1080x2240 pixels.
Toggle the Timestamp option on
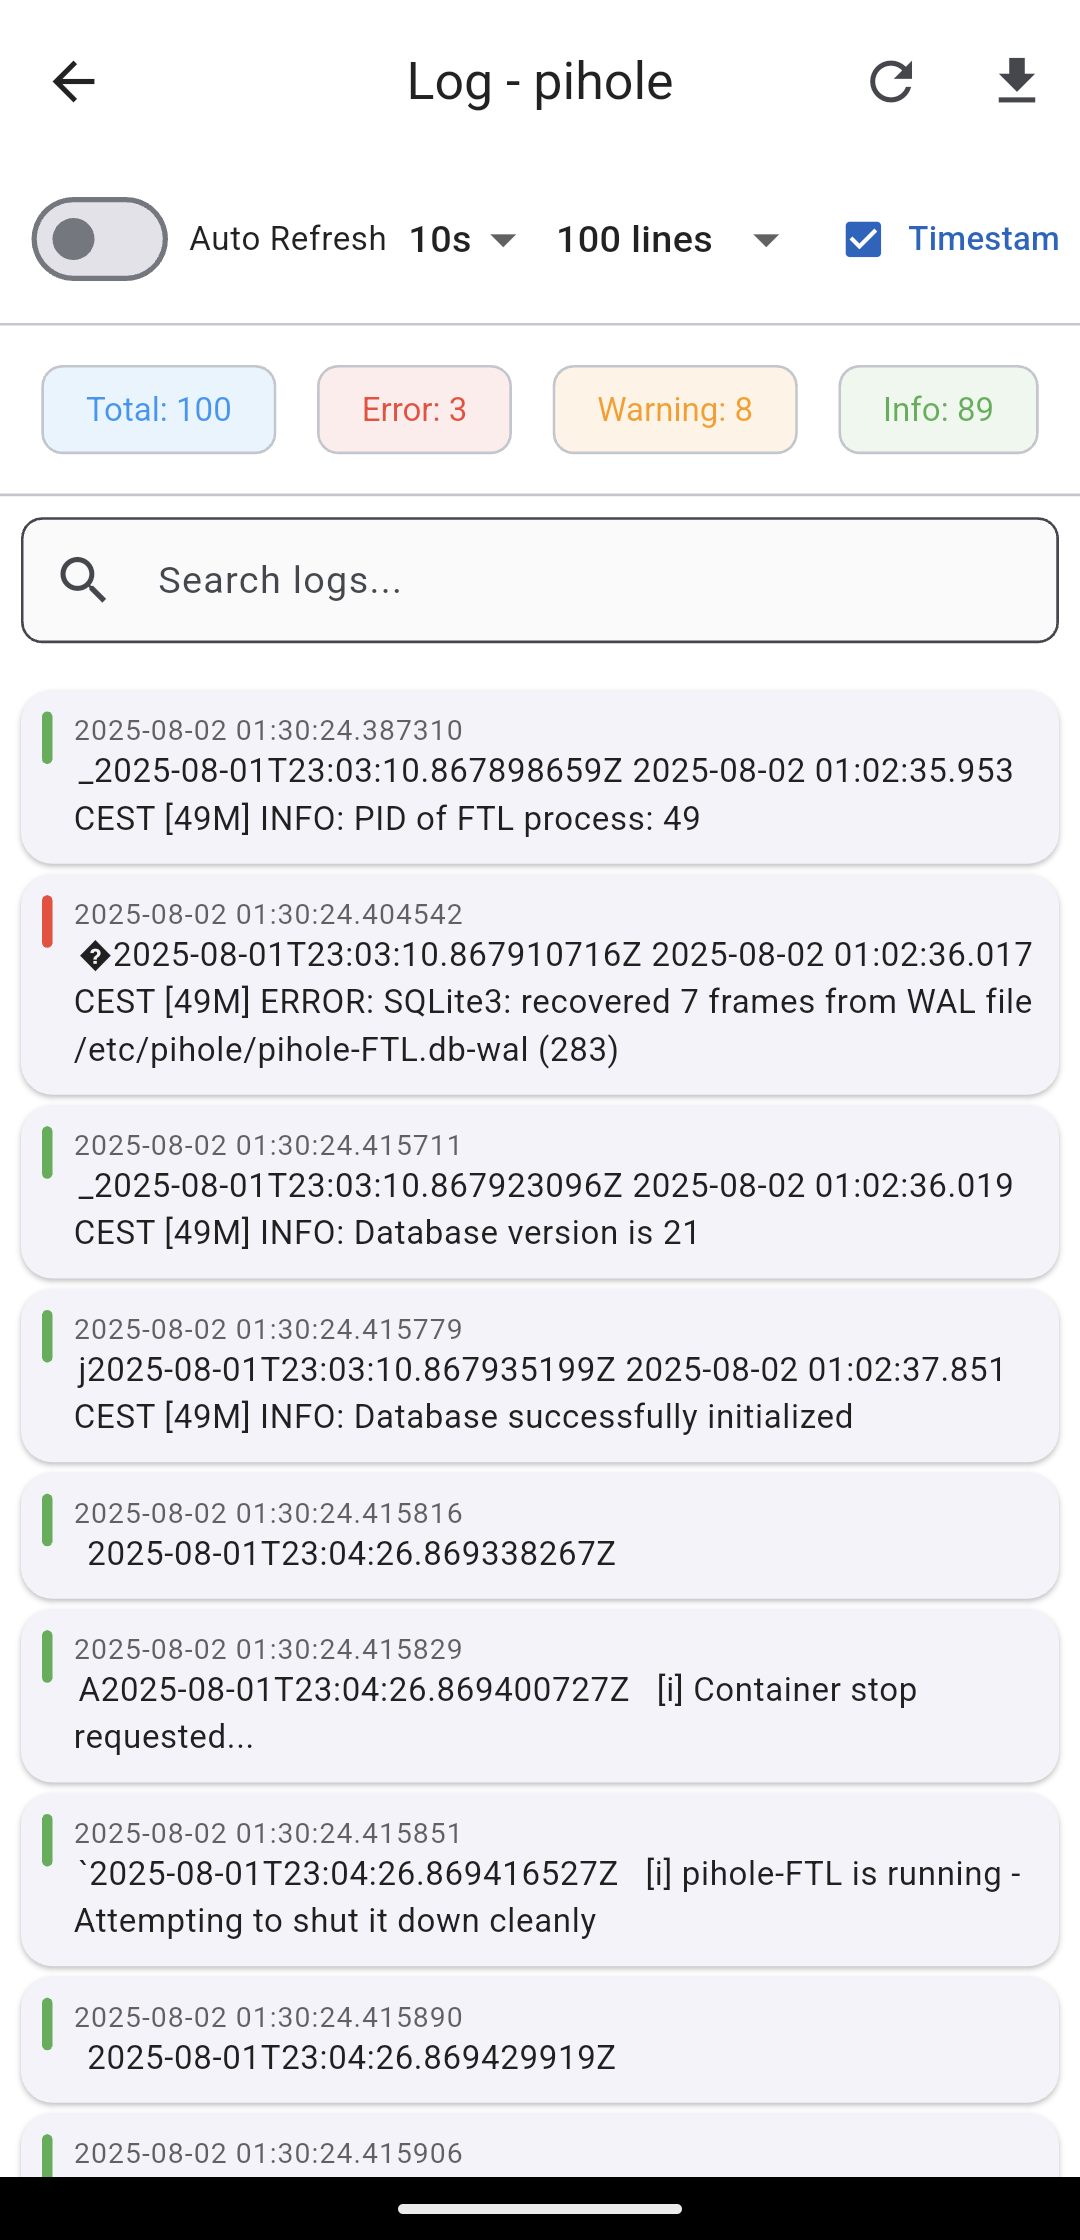pyautogui.click(x=864, y=239)
